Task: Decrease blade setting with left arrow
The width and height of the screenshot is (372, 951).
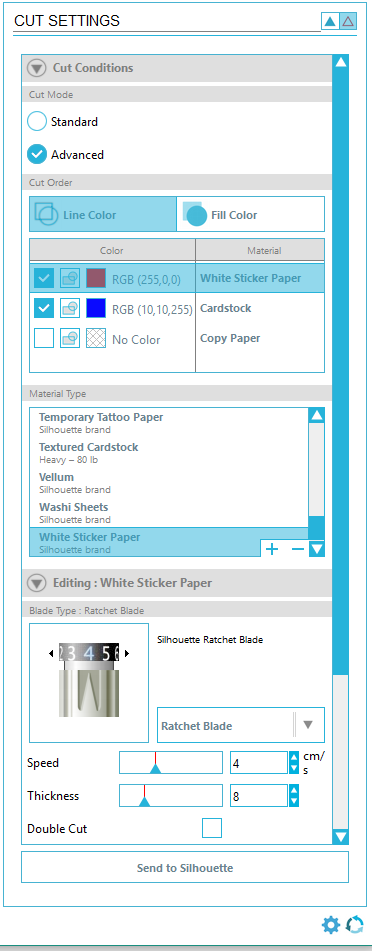Action: [x=51, y=653]
